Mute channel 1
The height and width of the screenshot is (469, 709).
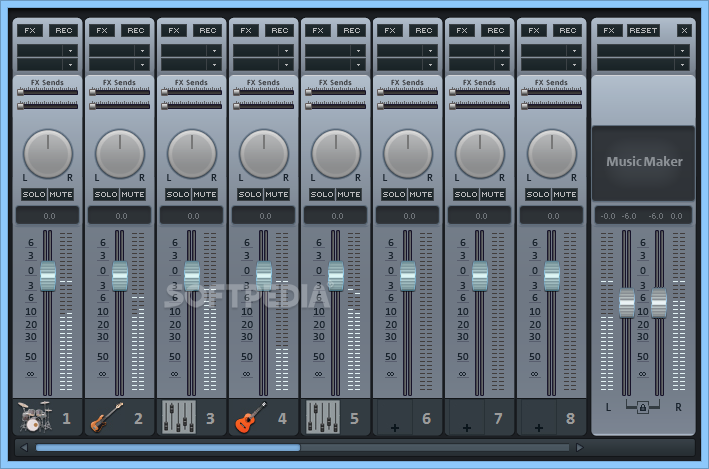[x=61, y=194]
